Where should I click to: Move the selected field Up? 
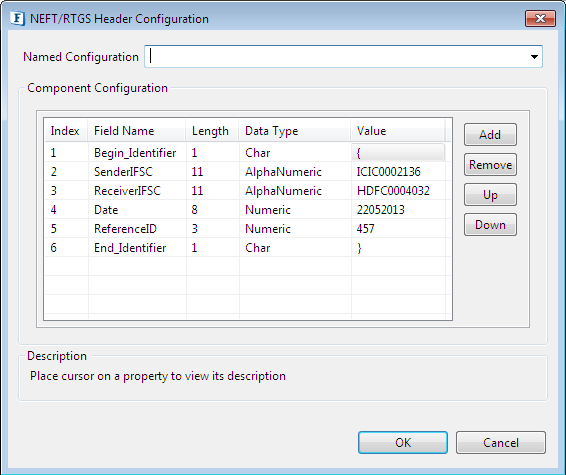coord(490,195)
